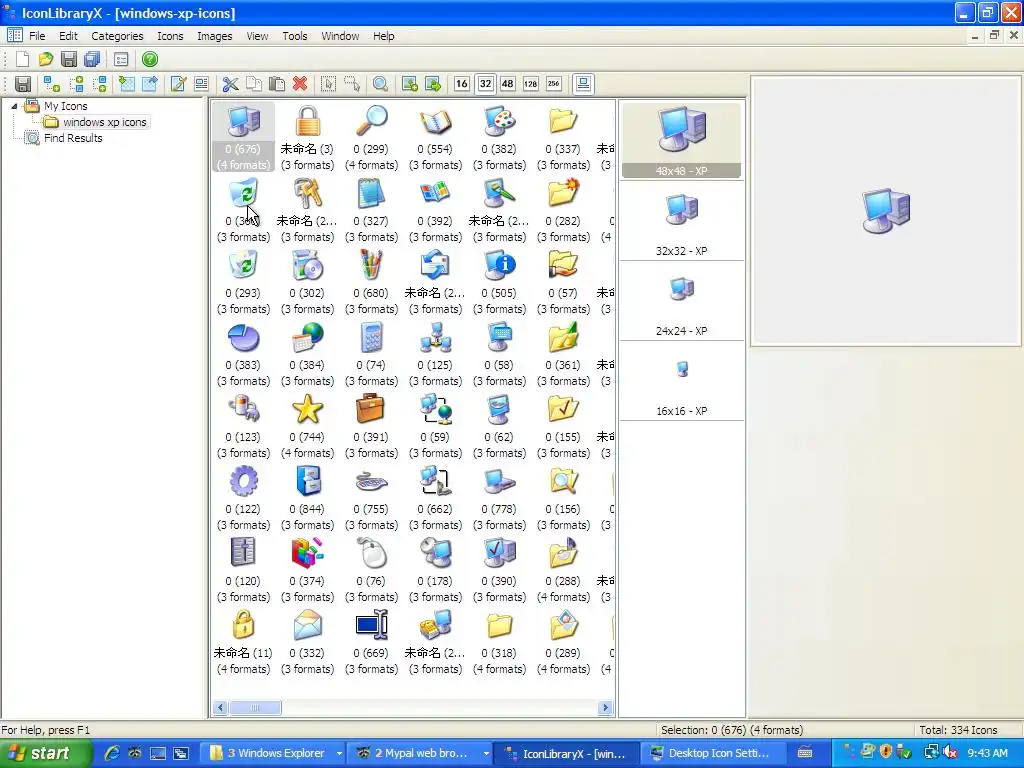Click the import image icon
The height and width of the screenshot is (768, 1024).
tap(409, 84)
